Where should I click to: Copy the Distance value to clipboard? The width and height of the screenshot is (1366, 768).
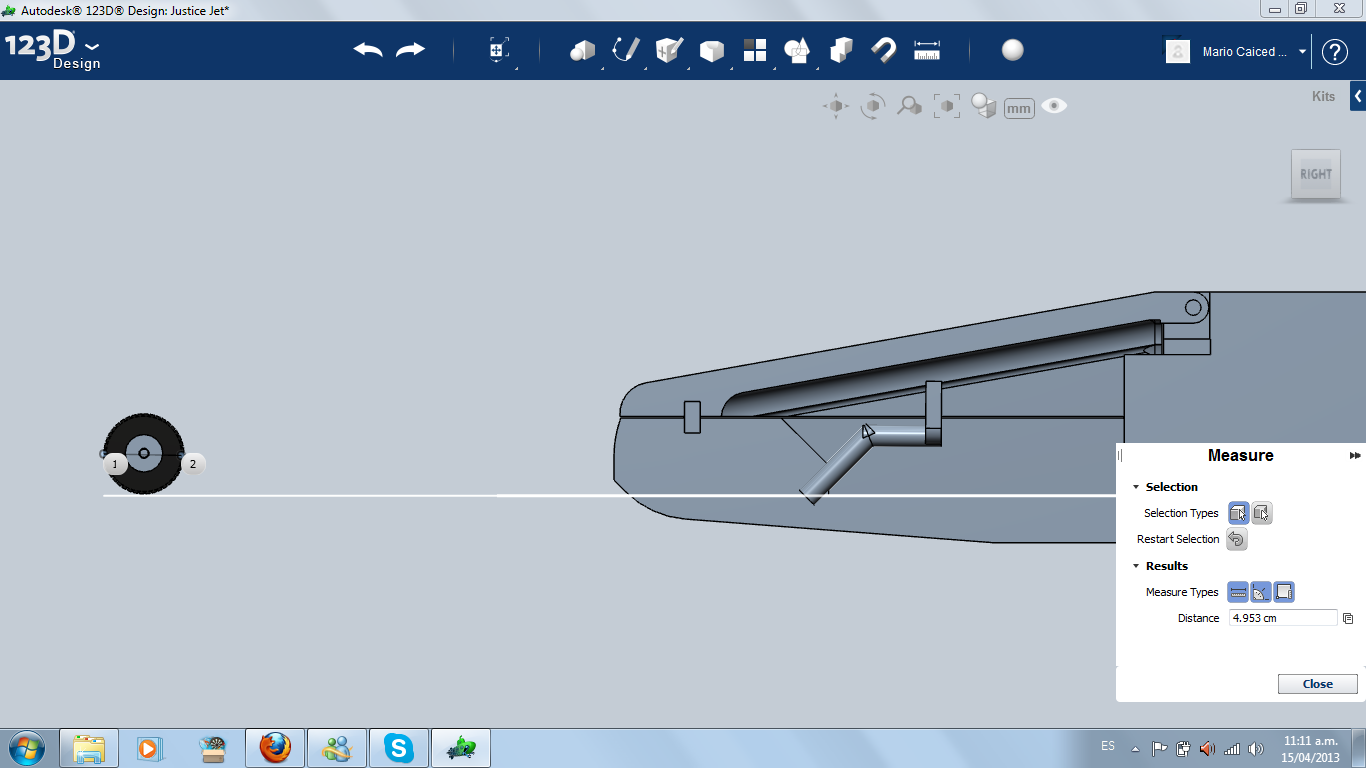[1348, 619]
